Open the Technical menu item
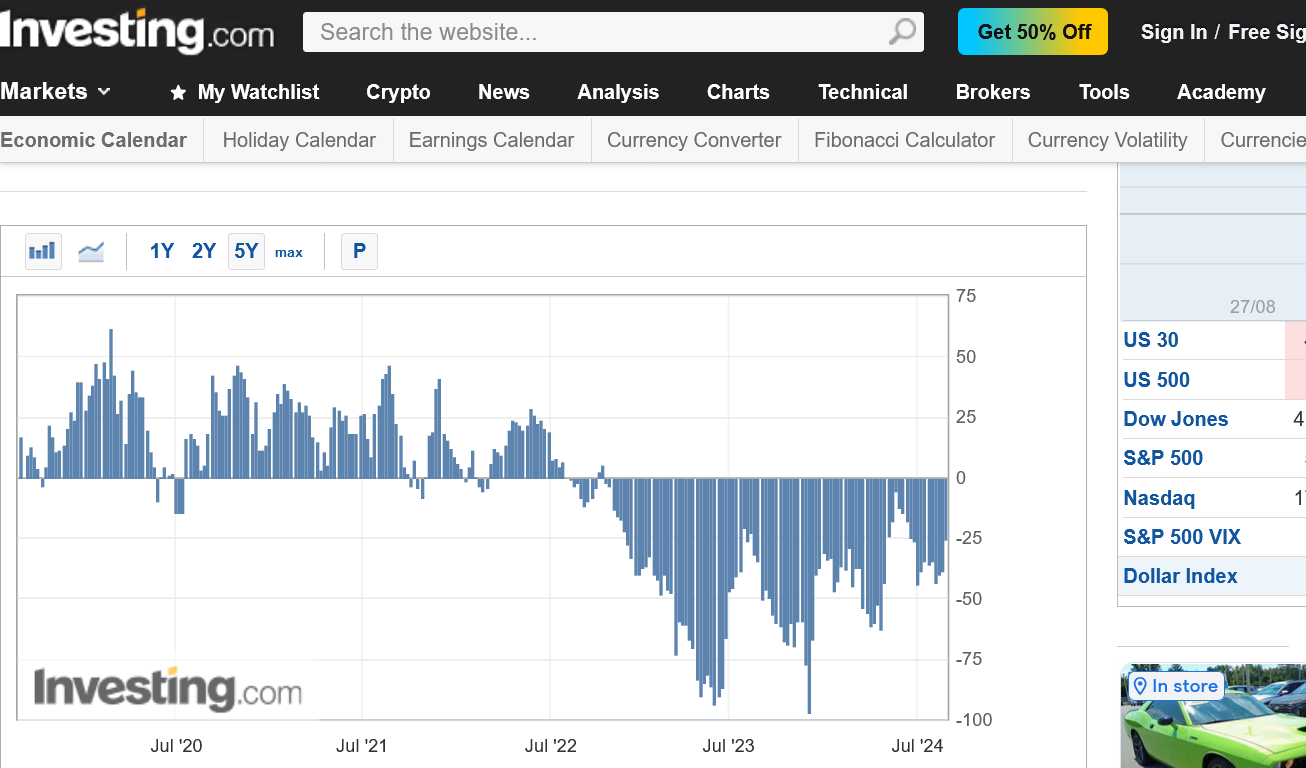The width and height of the screenshot is (1306, 768). click(x=863, y=92)
